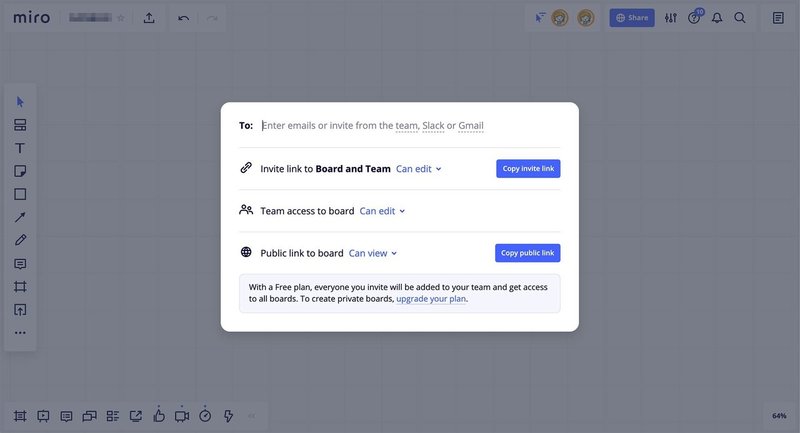
Task: Click the search magnifier icon
Action: pos(740,18)
